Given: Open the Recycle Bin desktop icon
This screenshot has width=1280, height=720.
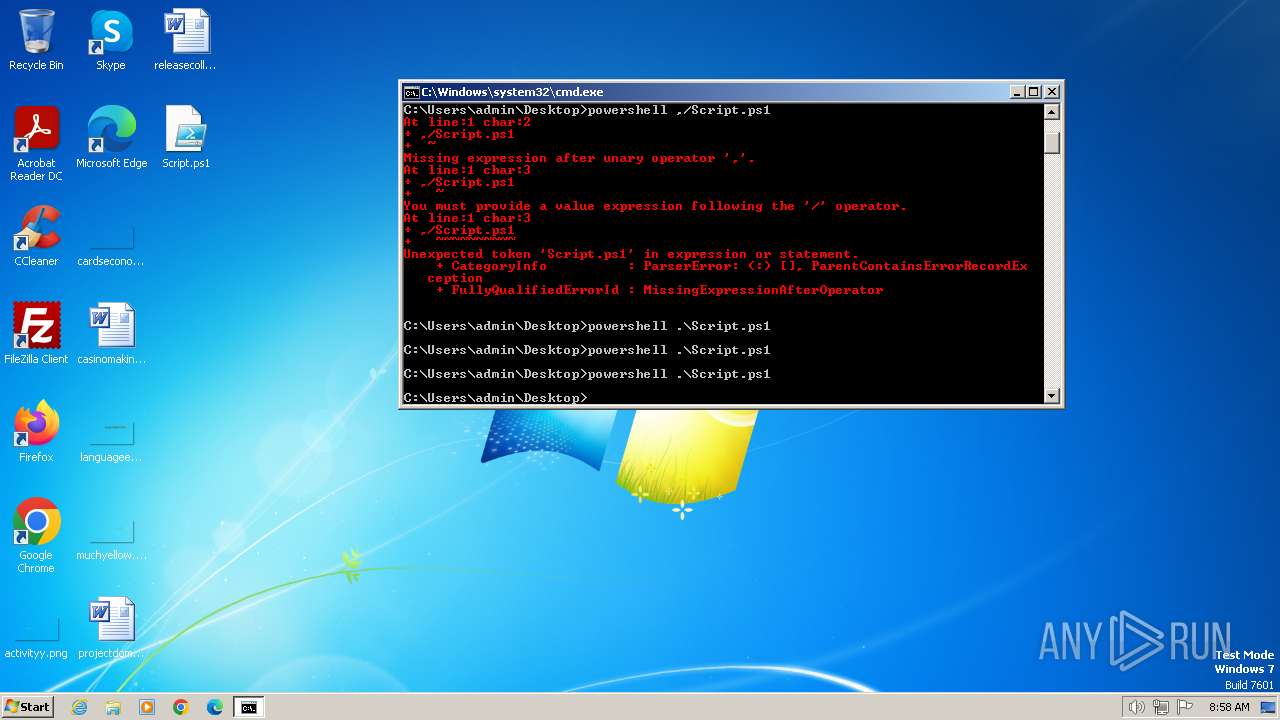Looking at the screenshot, I should pos(36,40).
